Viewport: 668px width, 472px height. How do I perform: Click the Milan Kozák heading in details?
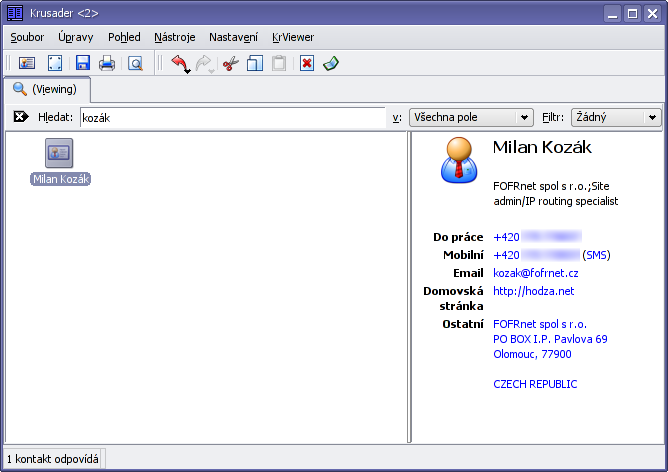click(542, 147)
